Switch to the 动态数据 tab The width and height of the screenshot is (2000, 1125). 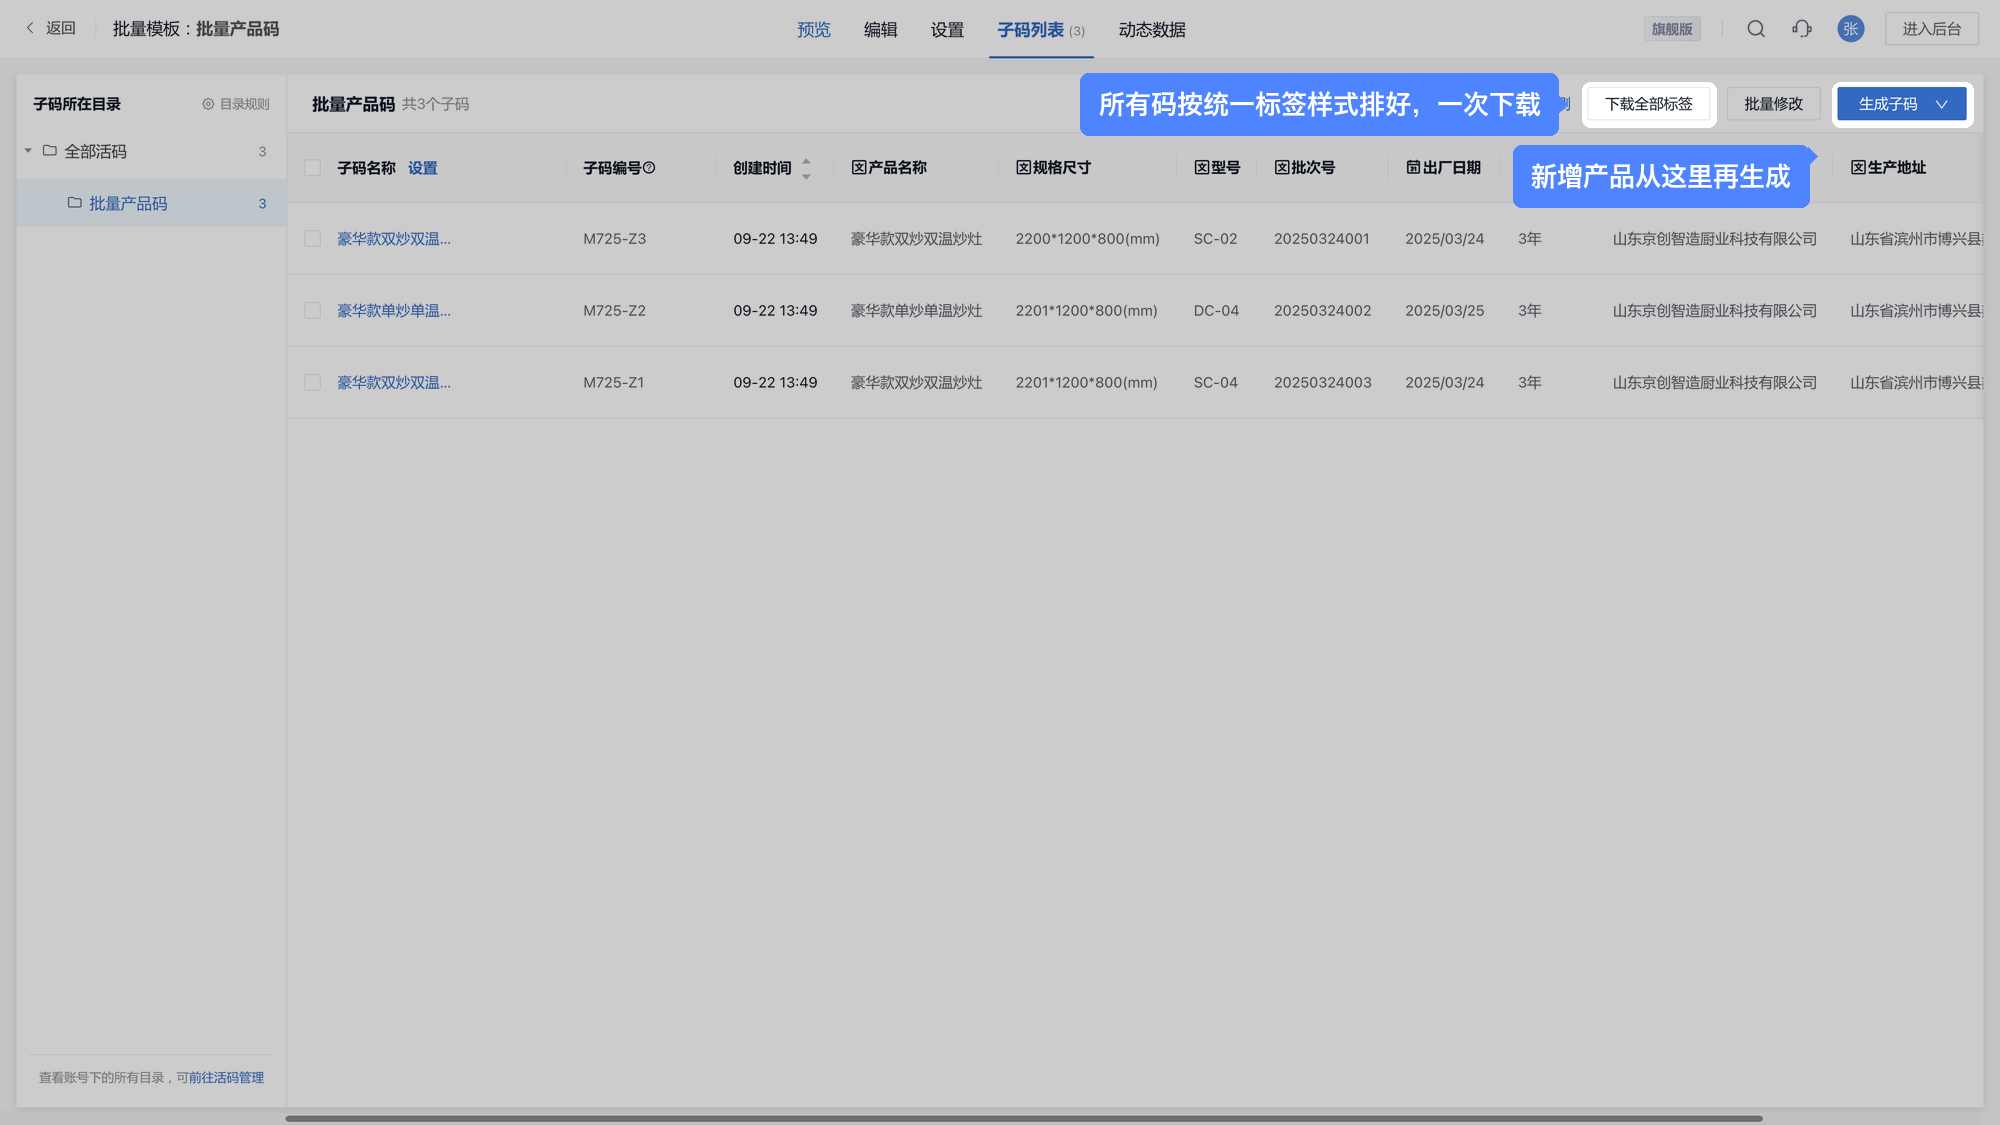[x=1152, y=30]
